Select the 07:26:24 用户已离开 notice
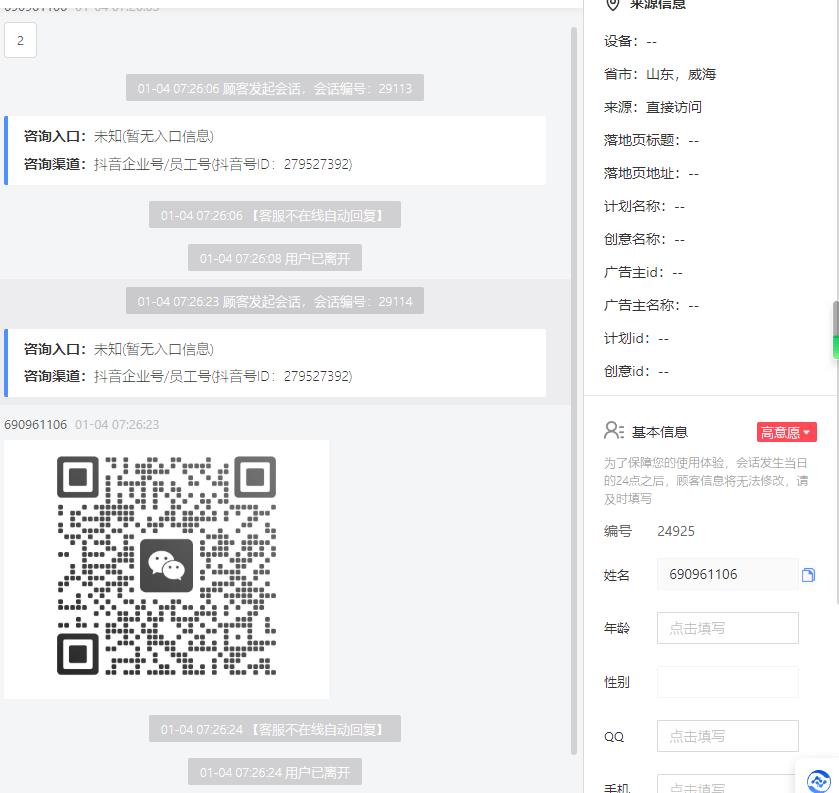 coord(274,772)
